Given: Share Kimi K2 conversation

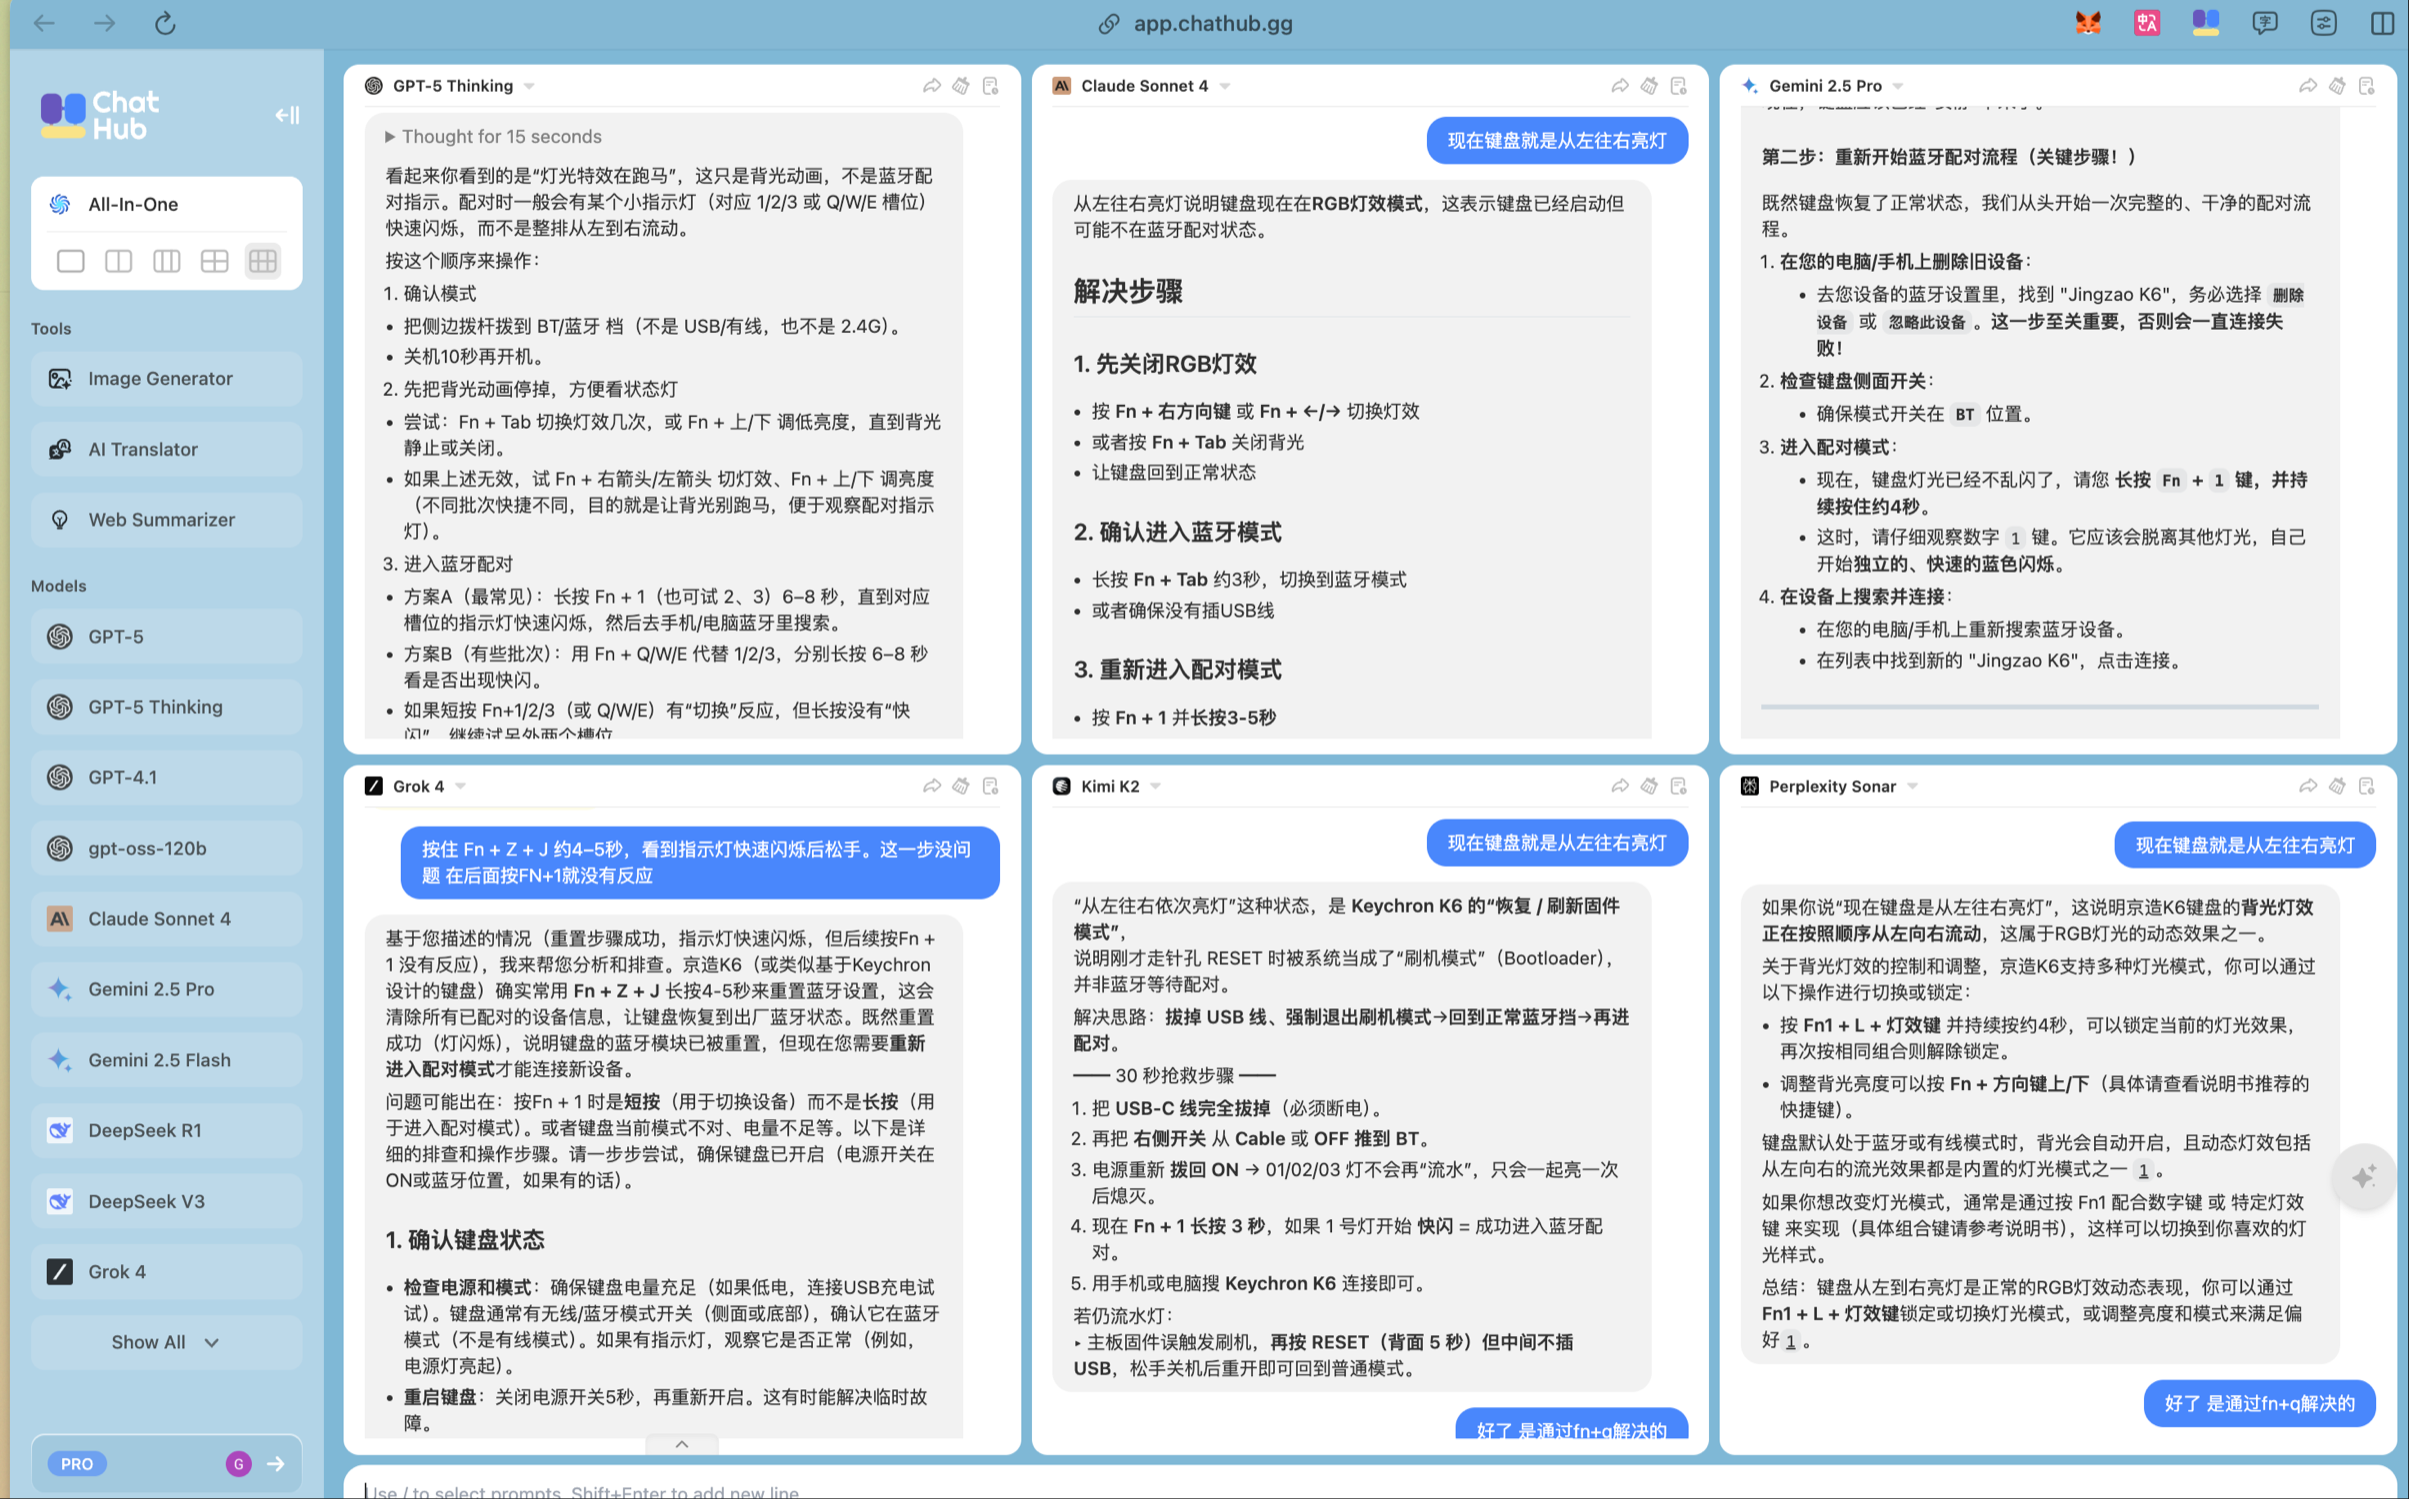Looking at the screenshot, I should click(1620, 786).
